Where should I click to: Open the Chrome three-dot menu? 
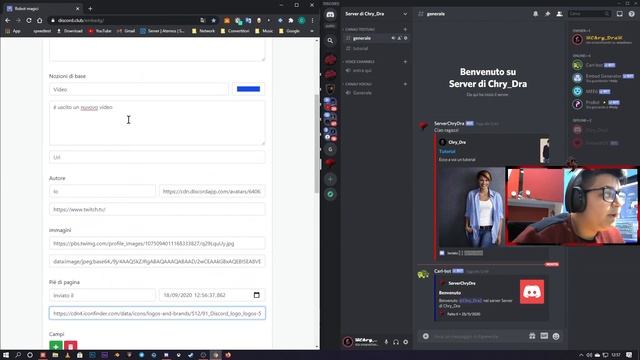point(312,20)
